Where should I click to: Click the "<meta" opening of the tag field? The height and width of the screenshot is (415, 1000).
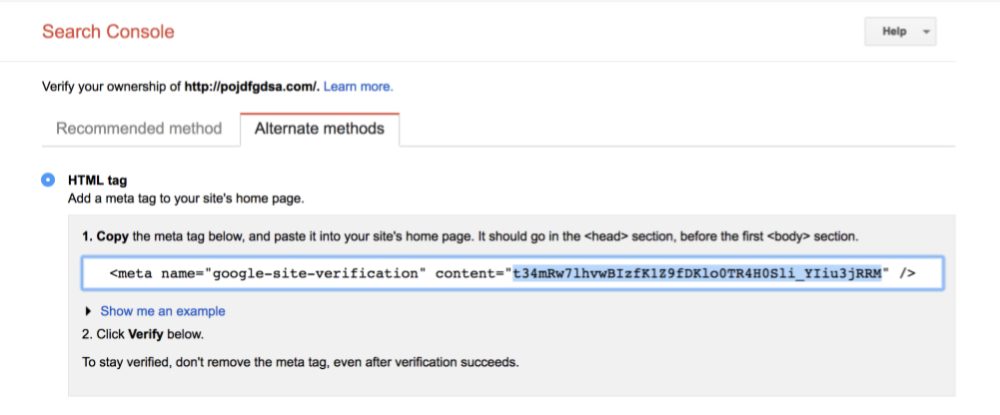pyautogui.click(x=131, y=273)
